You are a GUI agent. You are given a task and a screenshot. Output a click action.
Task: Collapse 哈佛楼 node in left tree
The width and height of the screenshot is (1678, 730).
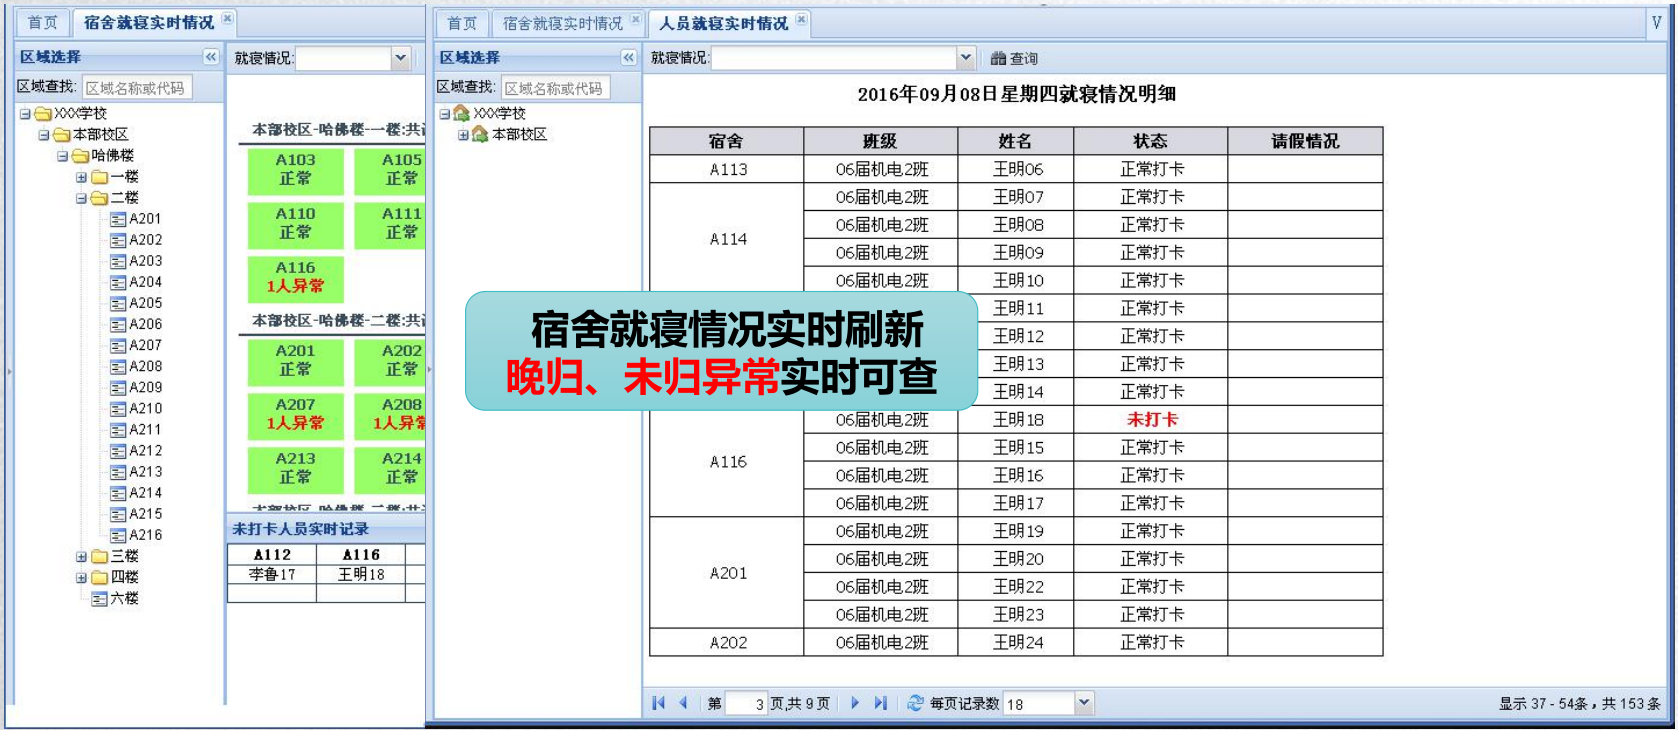coord(62,156)
